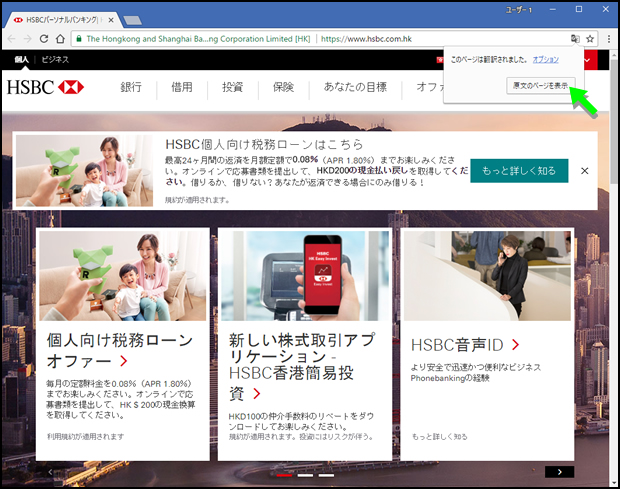The width and height of the screenshot is (620, 489).
Task: Open the 投資 menu
Action: click(x=232, y=87)
